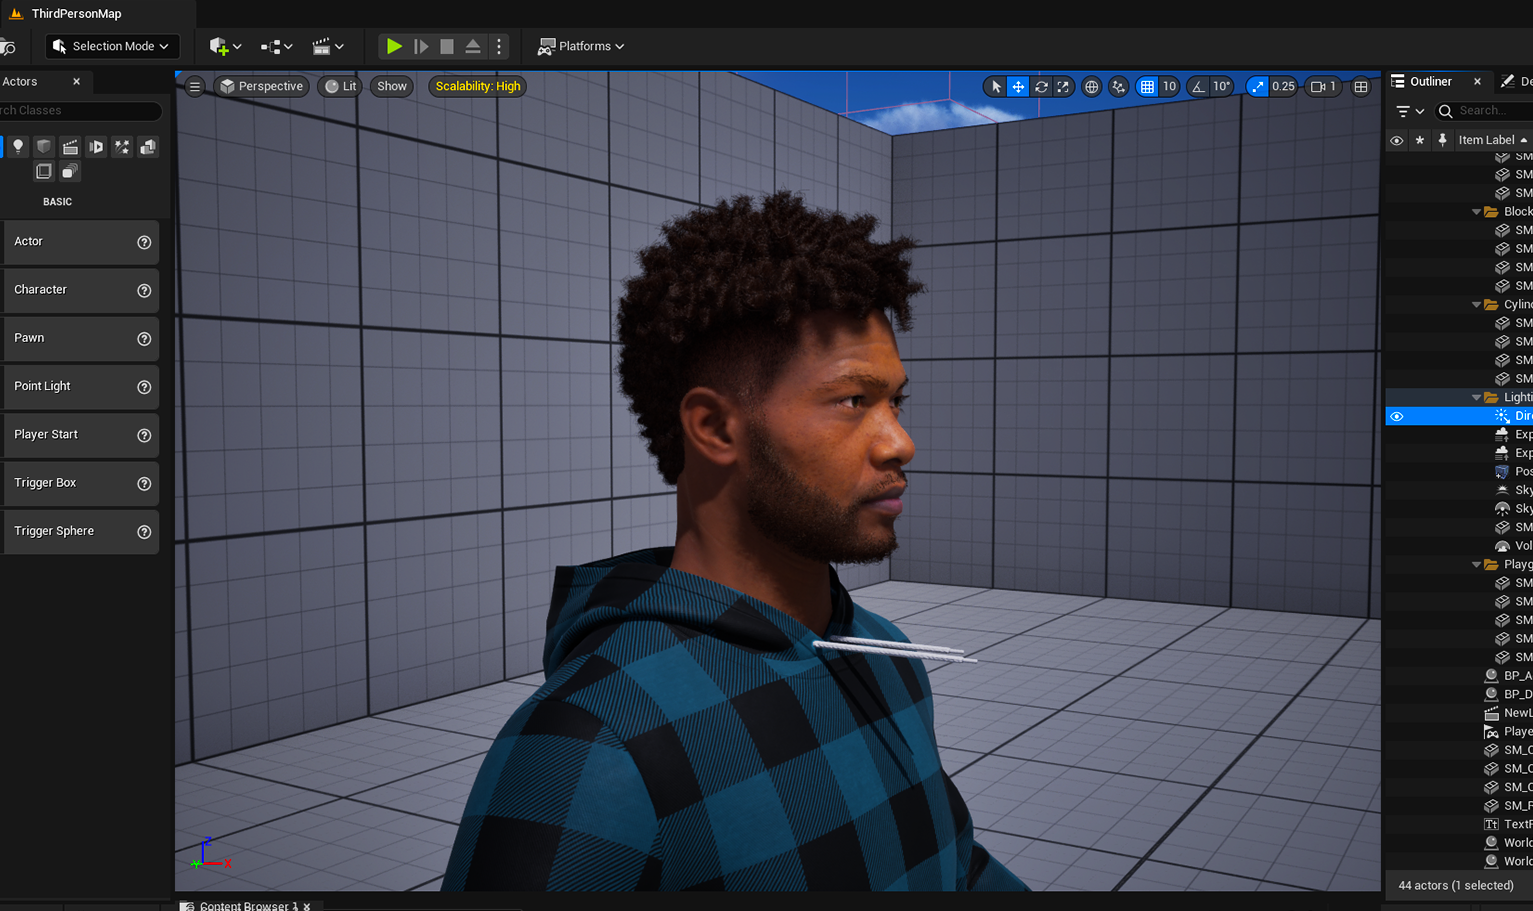Close the Outliner tab
The image size is (1533, 911).
click(x=1477, y=81)
